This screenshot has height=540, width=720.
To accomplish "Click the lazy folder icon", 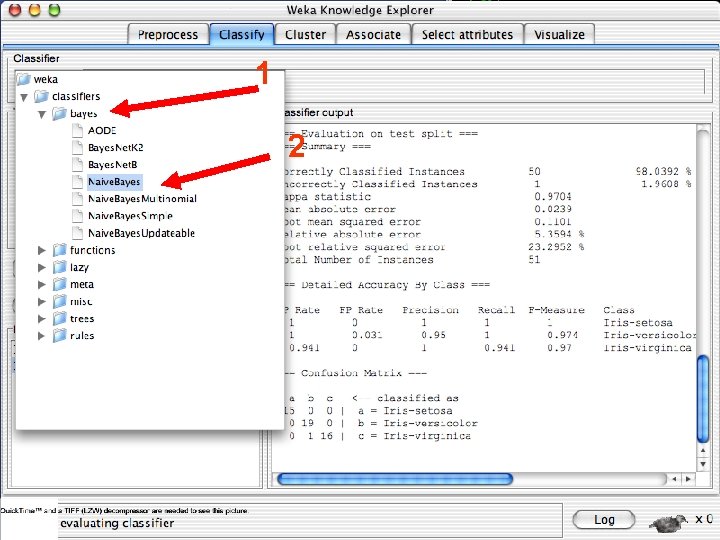I will (59, 267).
